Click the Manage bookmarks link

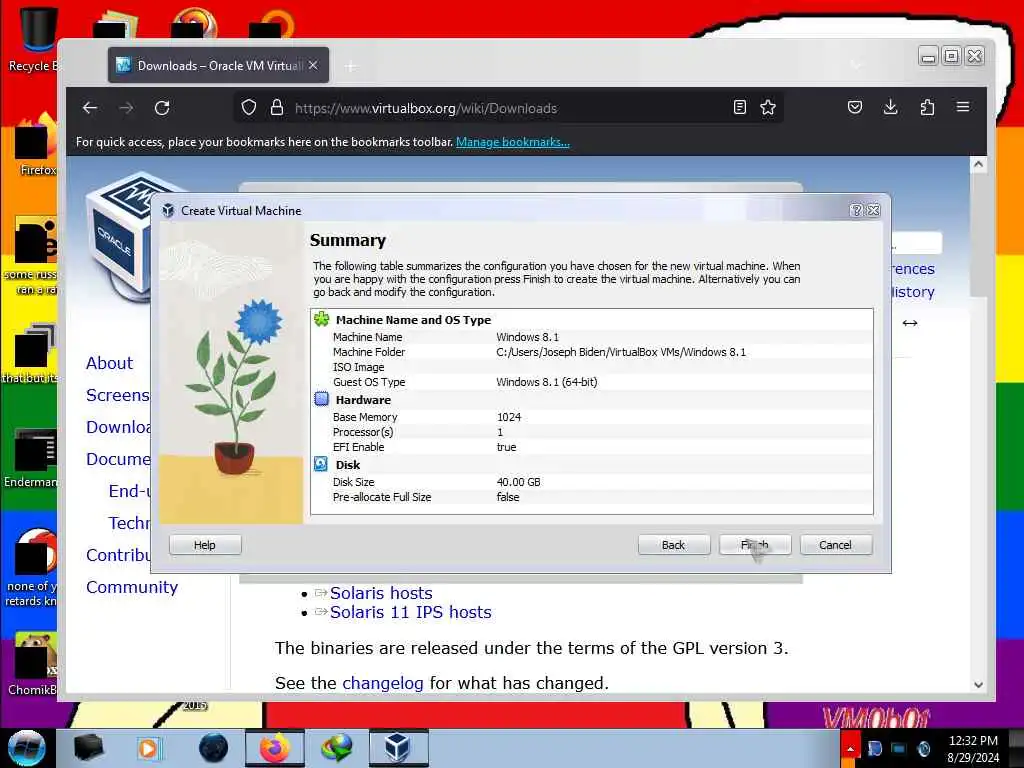(x=513, y=142)
